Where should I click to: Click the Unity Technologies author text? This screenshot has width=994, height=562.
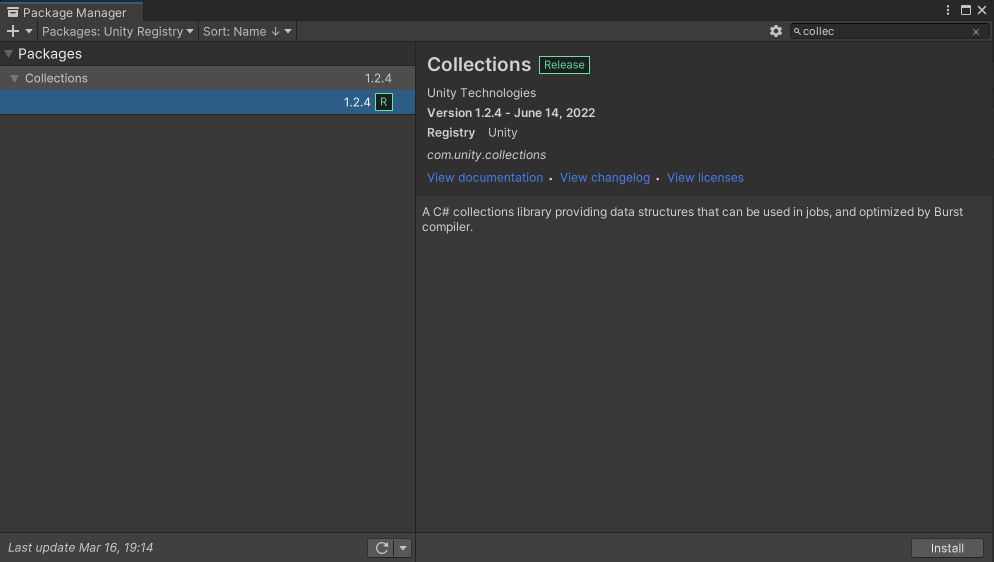click(481, 93)
